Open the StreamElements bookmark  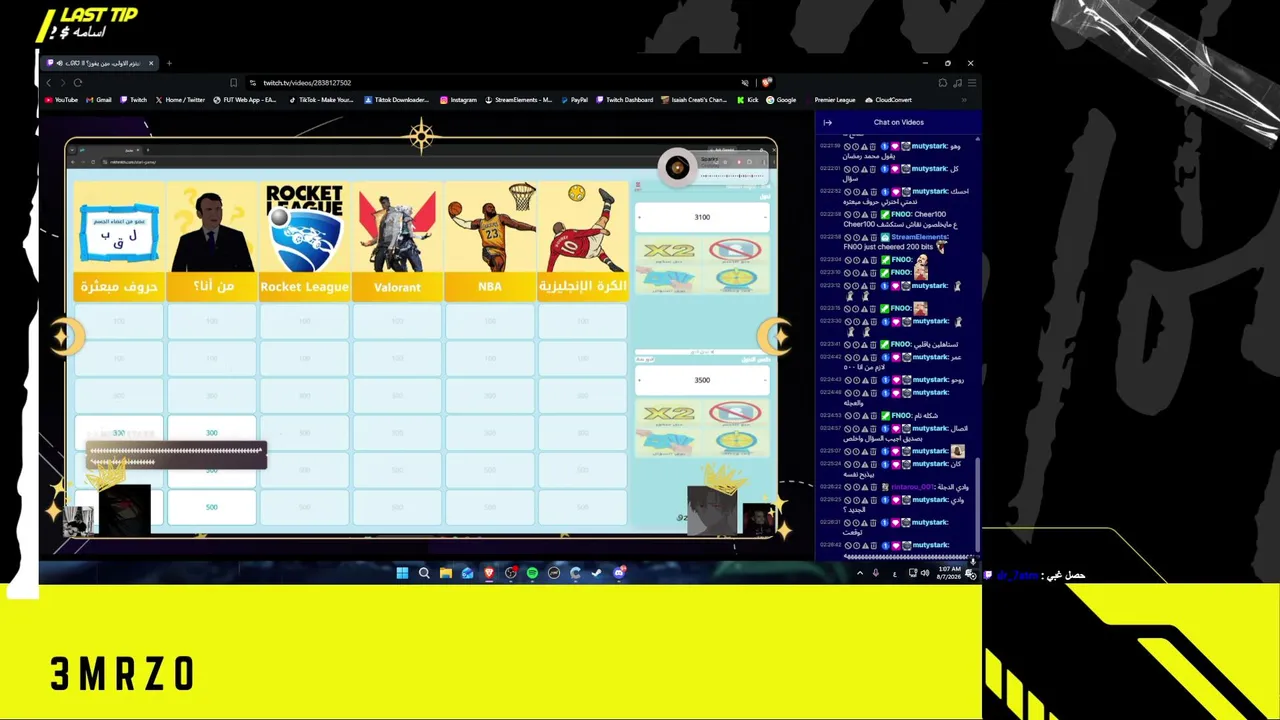(x=518, y=100)
